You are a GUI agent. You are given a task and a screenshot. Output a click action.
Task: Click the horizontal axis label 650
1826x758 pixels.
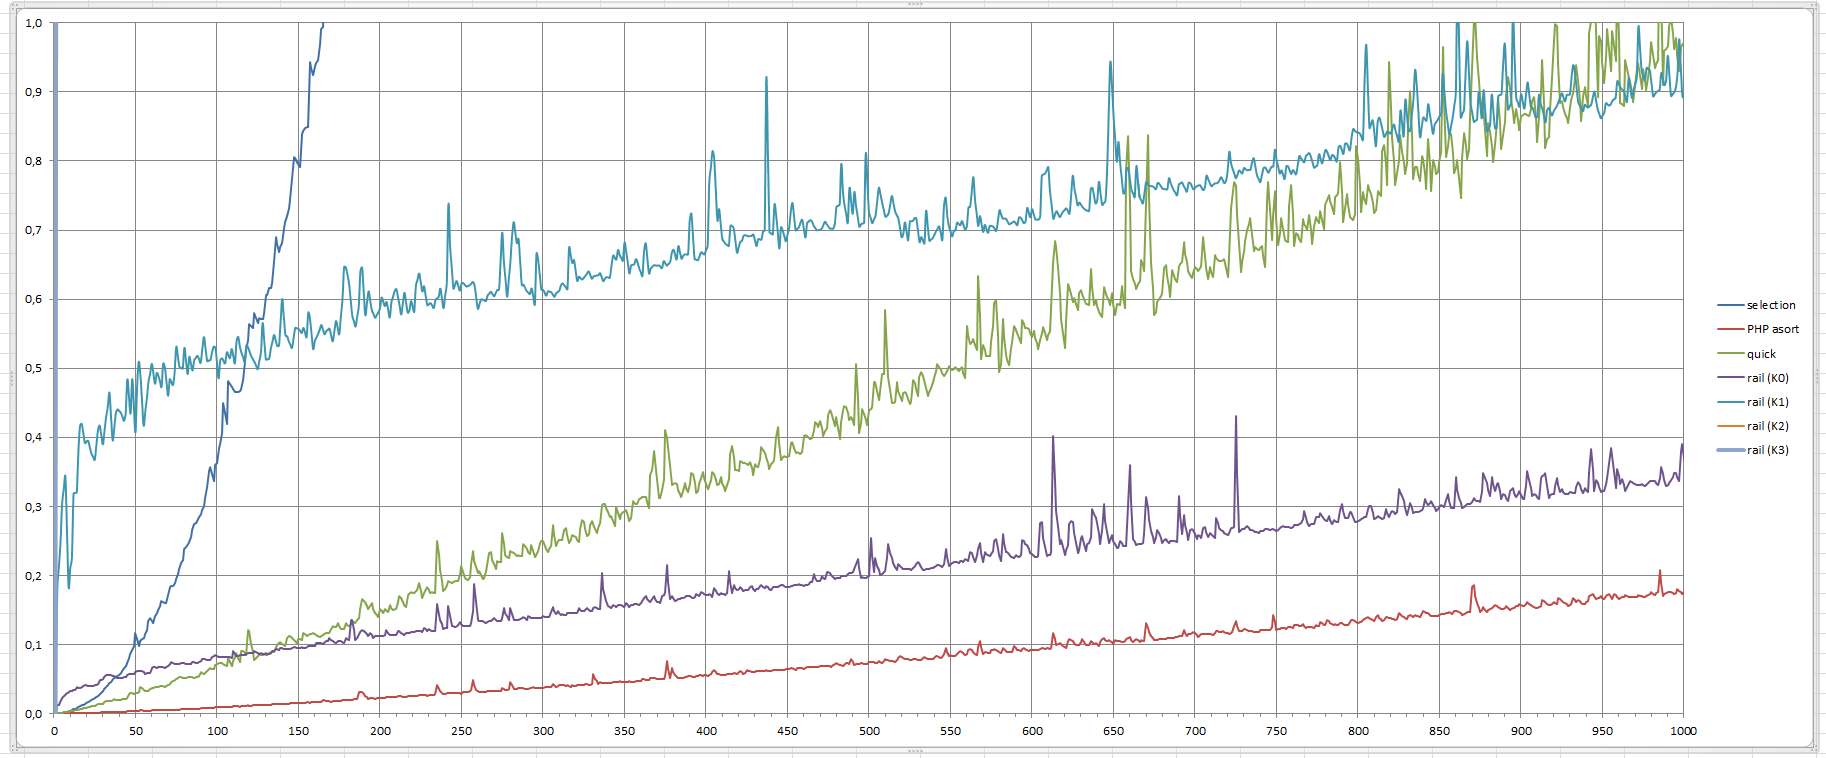pos(1113,731)
